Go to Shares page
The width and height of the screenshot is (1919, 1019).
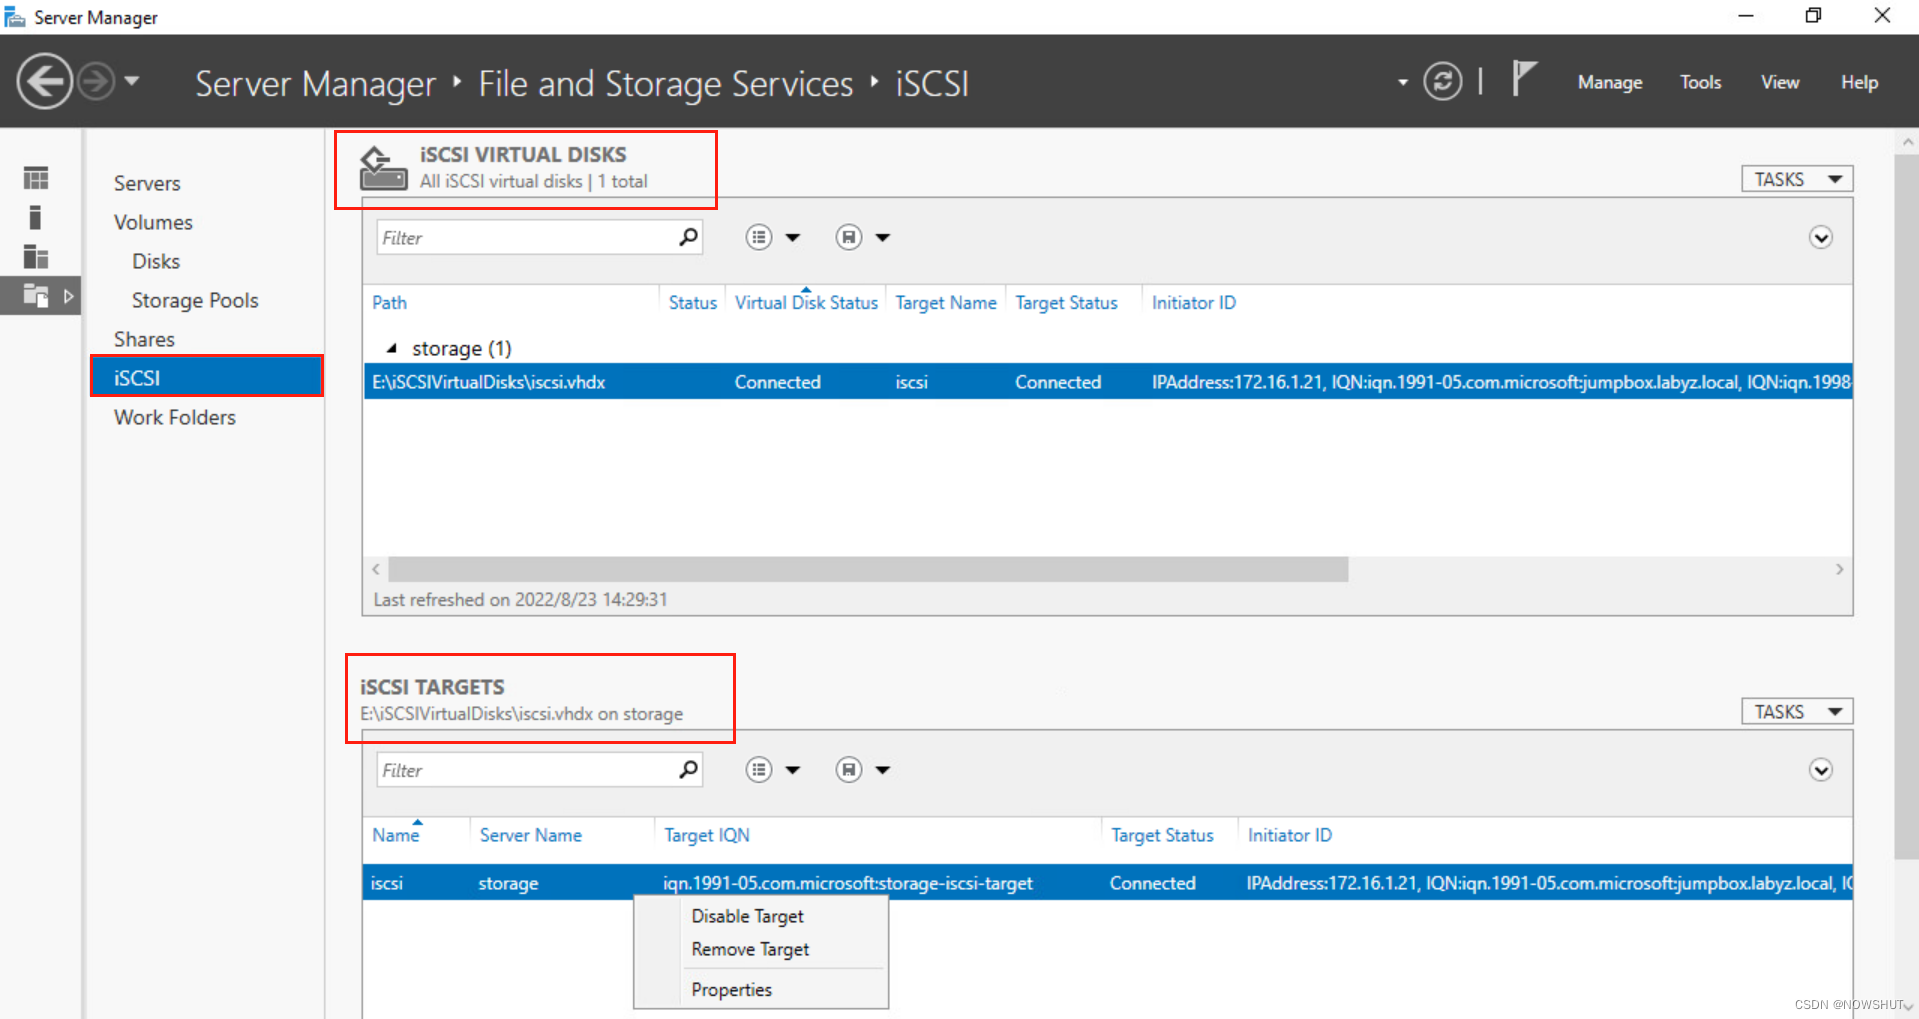pyautogui.click(x=144, y=339)
